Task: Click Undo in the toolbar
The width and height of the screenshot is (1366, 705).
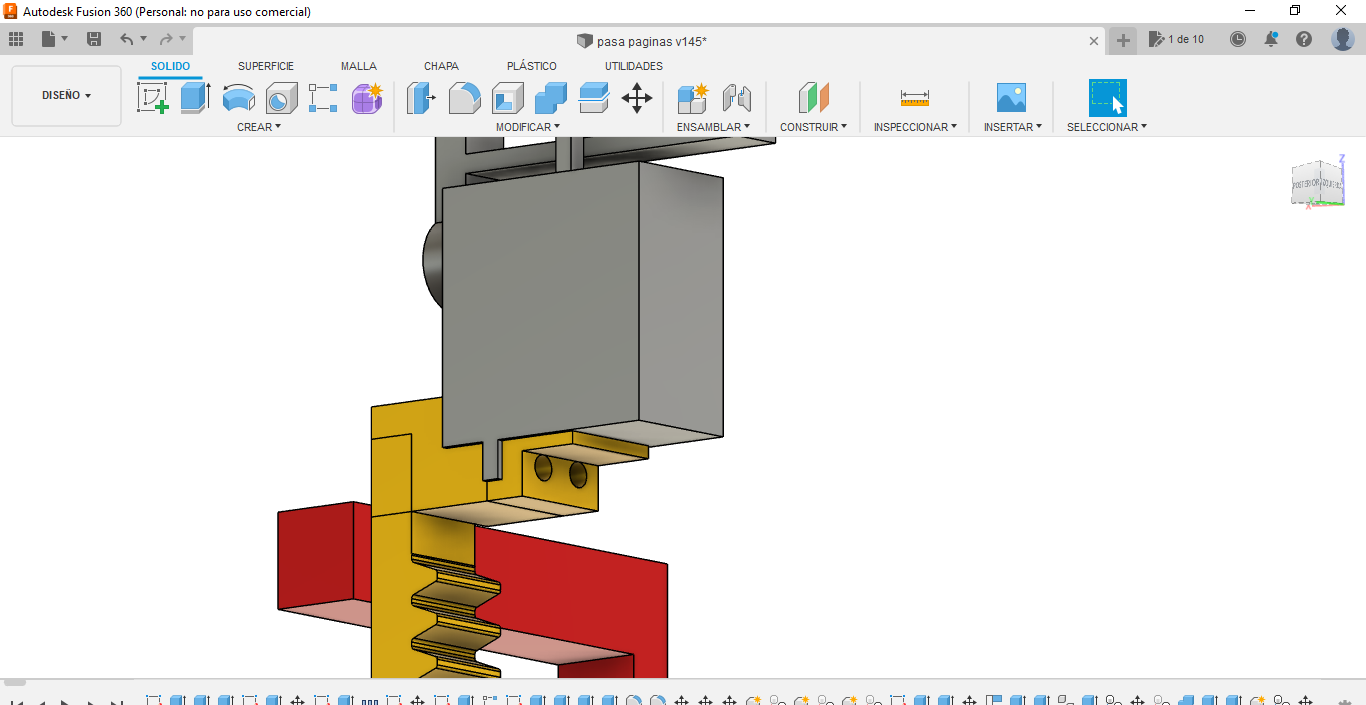Action: coord(124,39)
